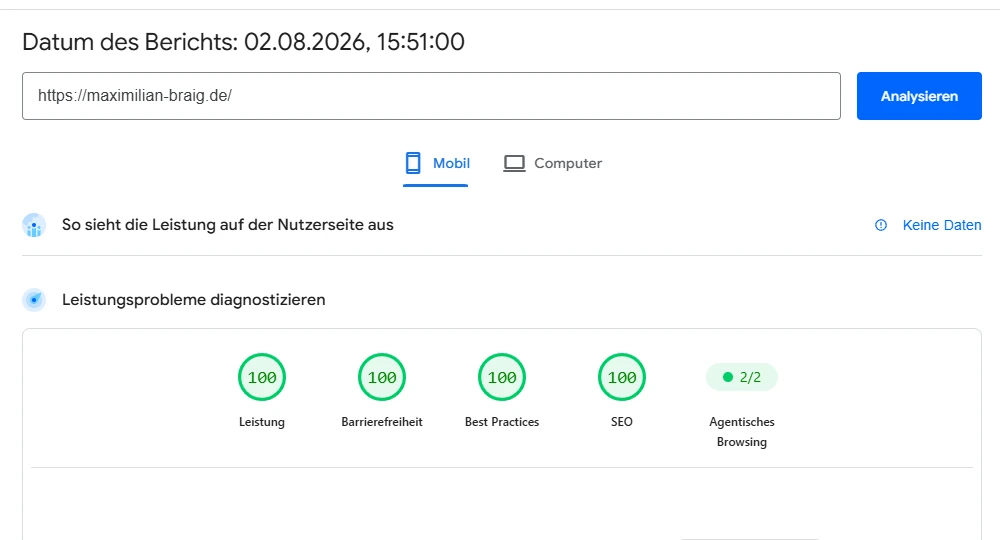
Task: Click the user experience icon beside Nutzerseite heading
Action: tap(34, 225)
